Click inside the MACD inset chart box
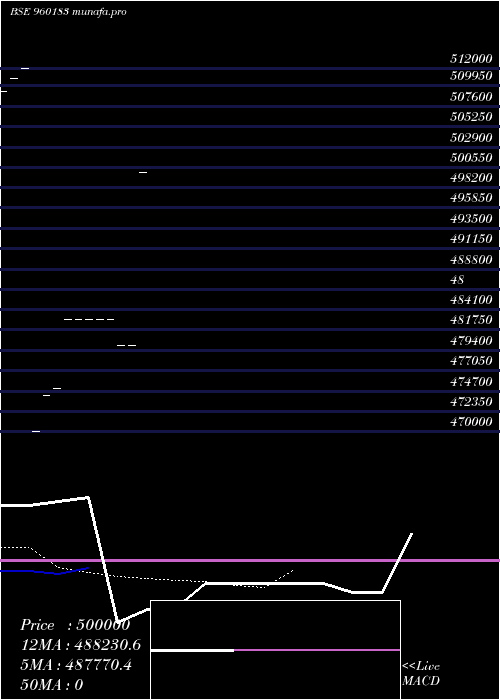500x700 pixels. [x=275, y=650]
